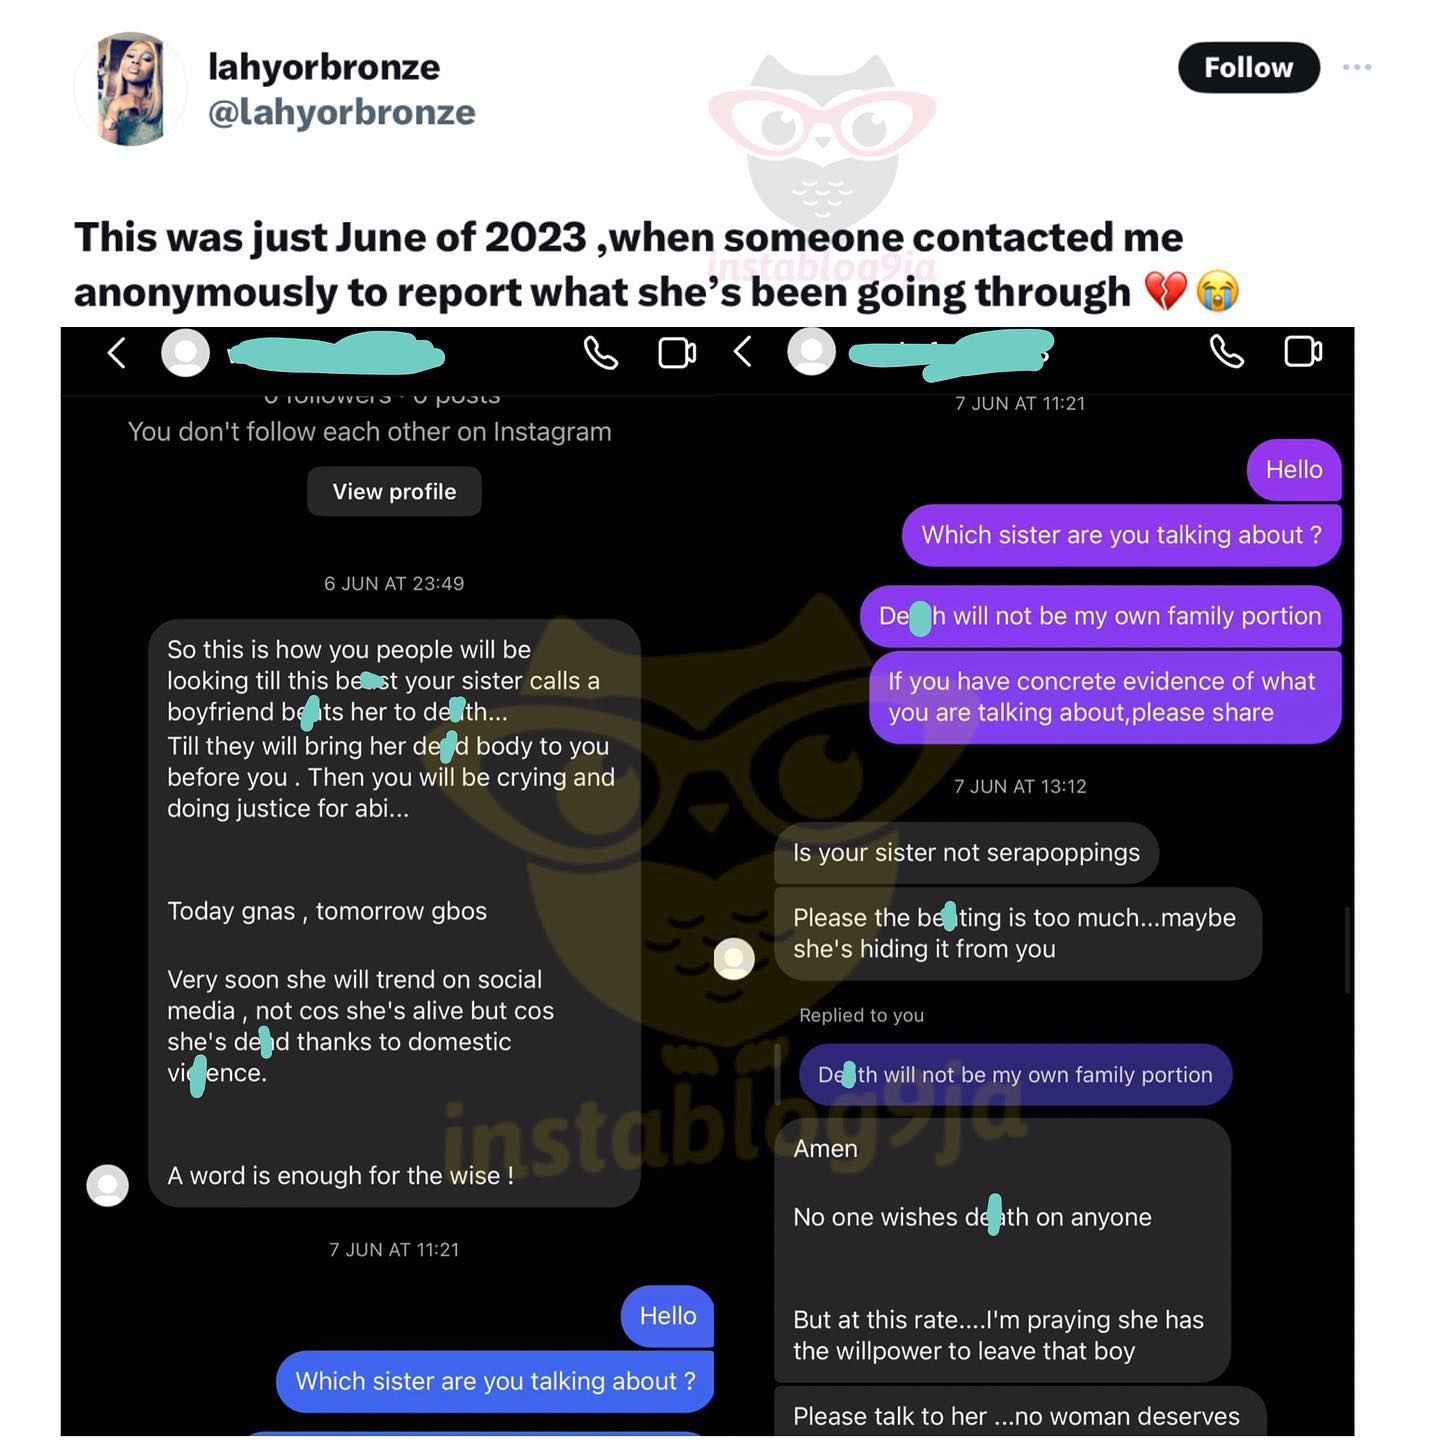Open the three-dot more options menu
The height and width of the screenshot is (1447, 1440).
tap(1357, 68)
